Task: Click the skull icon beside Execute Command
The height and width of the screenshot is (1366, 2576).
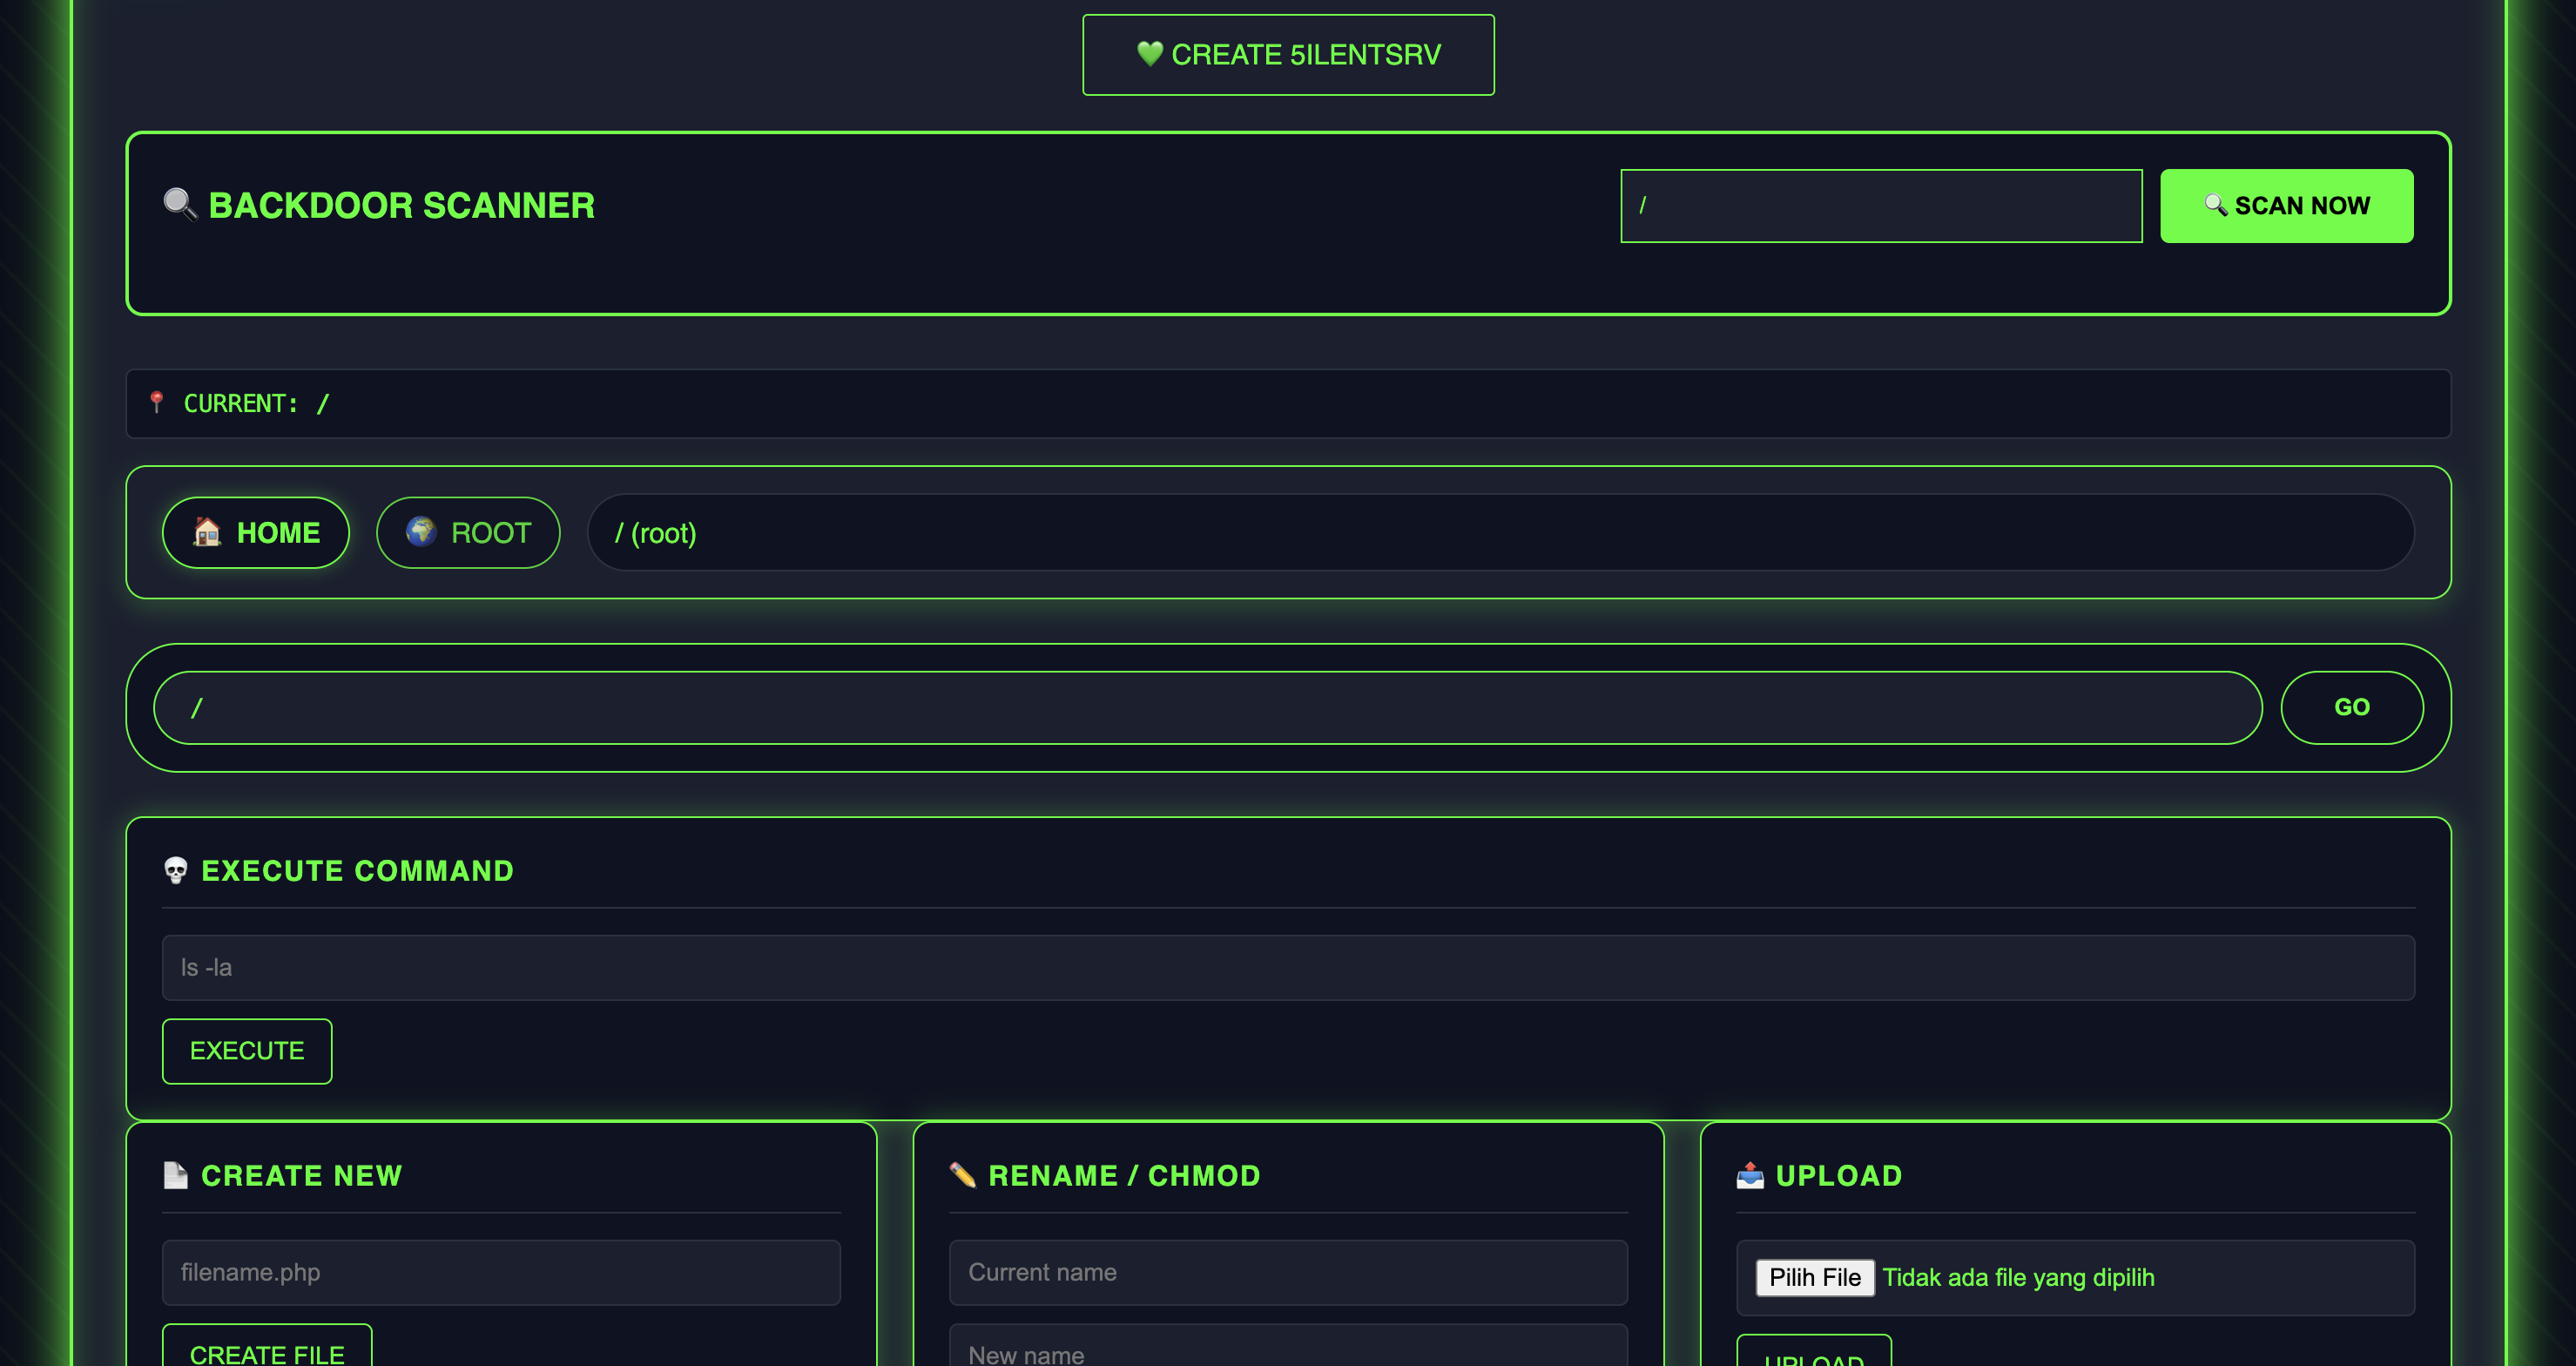Action: (176, 870)
